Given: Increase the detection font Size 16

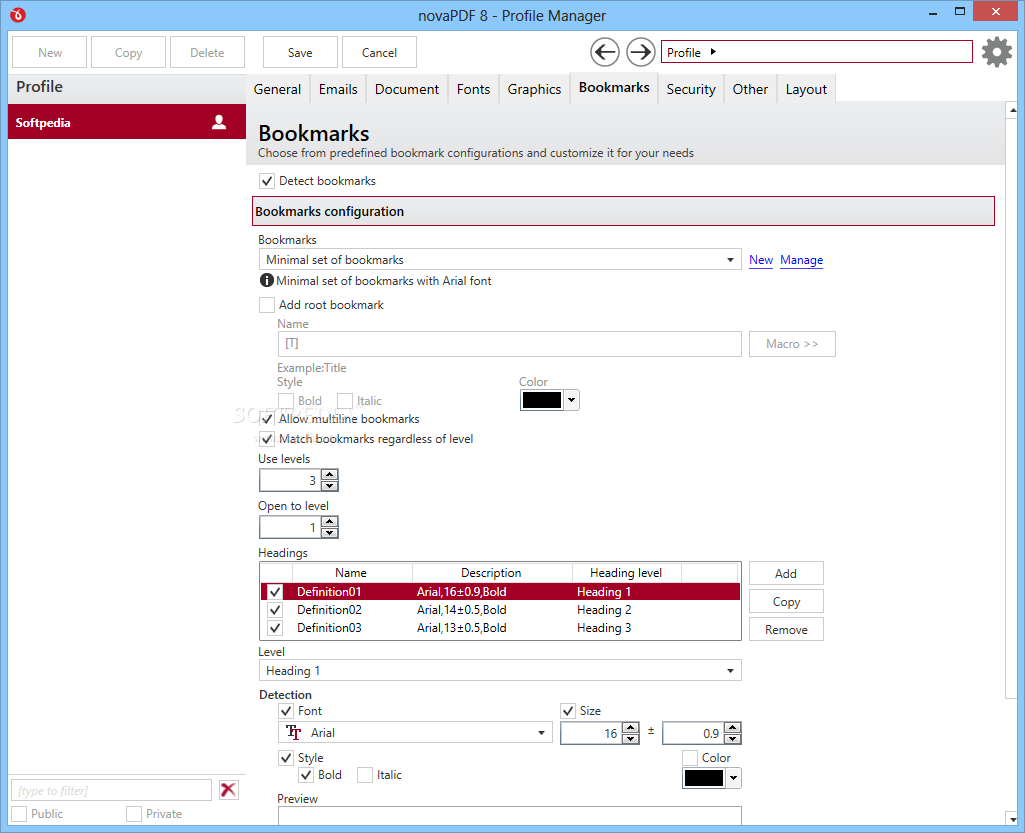Looking at the screenshot, I should pos(631,728).
